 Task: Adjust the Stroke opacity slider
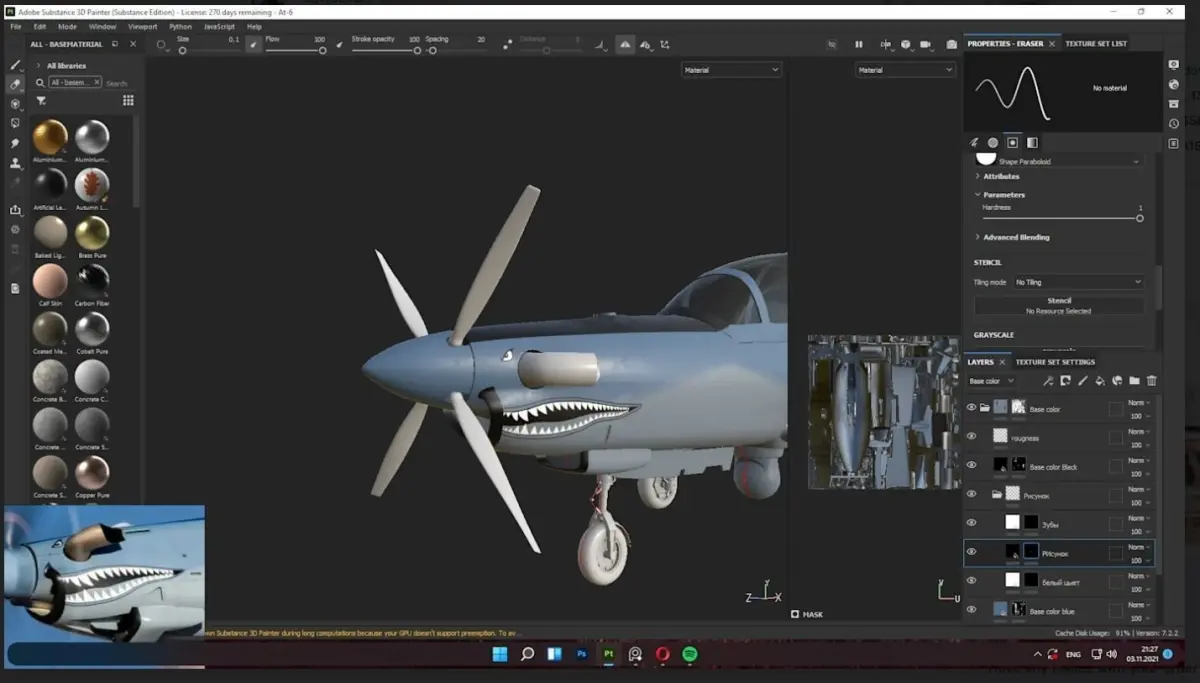coord(385,50)
